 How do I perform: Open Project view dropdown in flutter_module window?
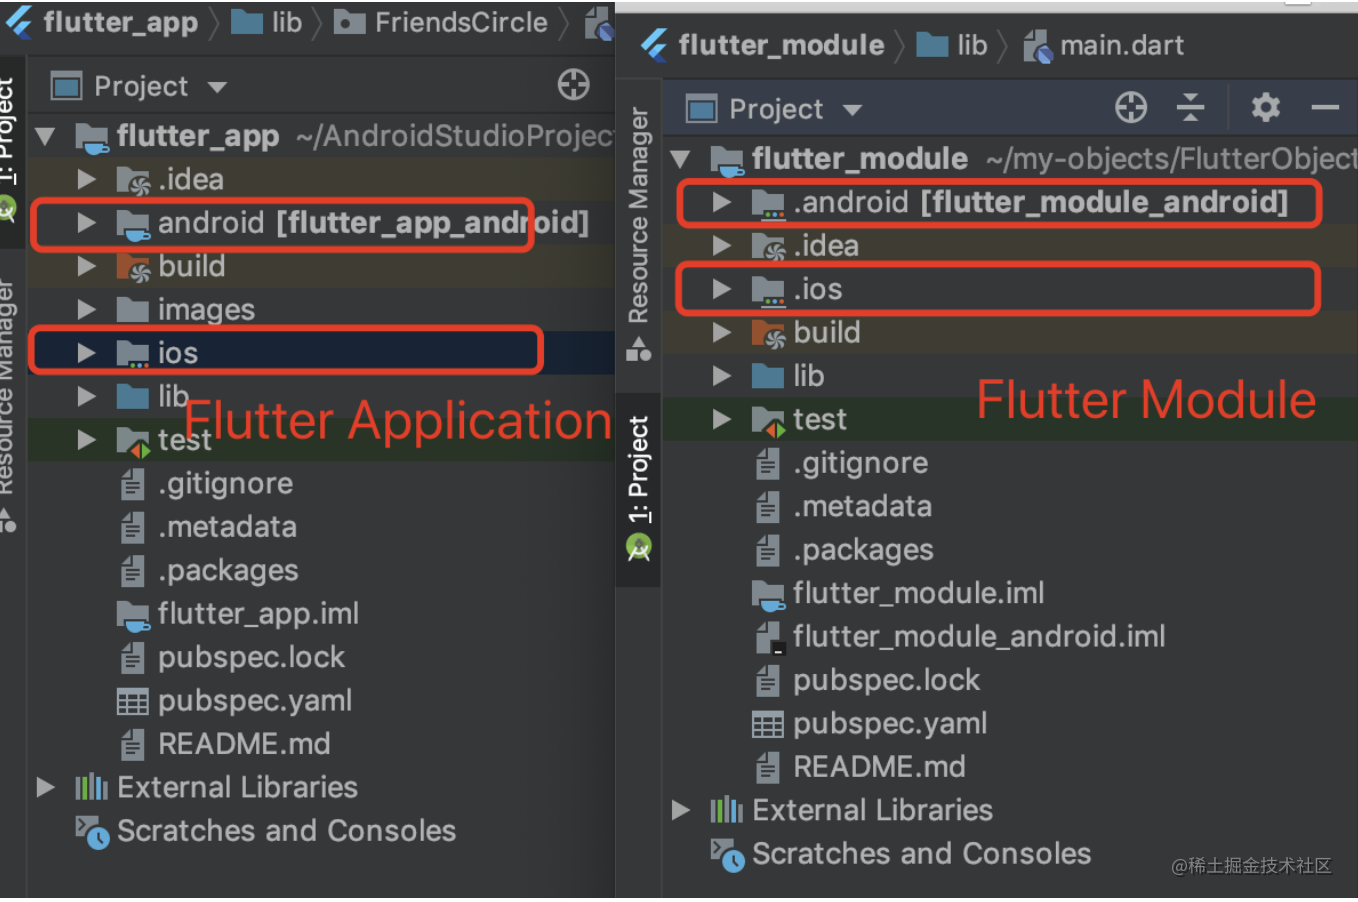pyautogui.click(x=852, y=110)
